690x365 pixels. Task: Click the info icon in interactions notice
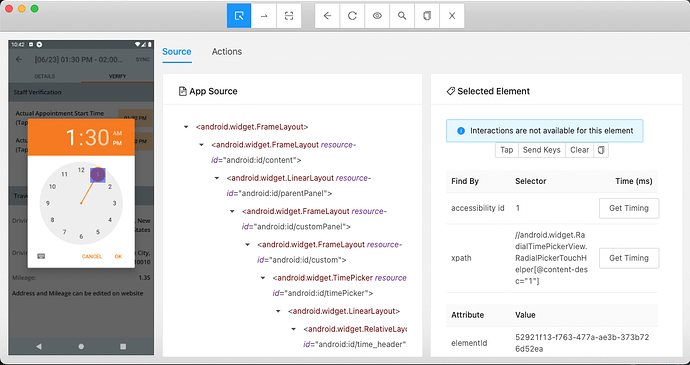(x=461, y=131)
